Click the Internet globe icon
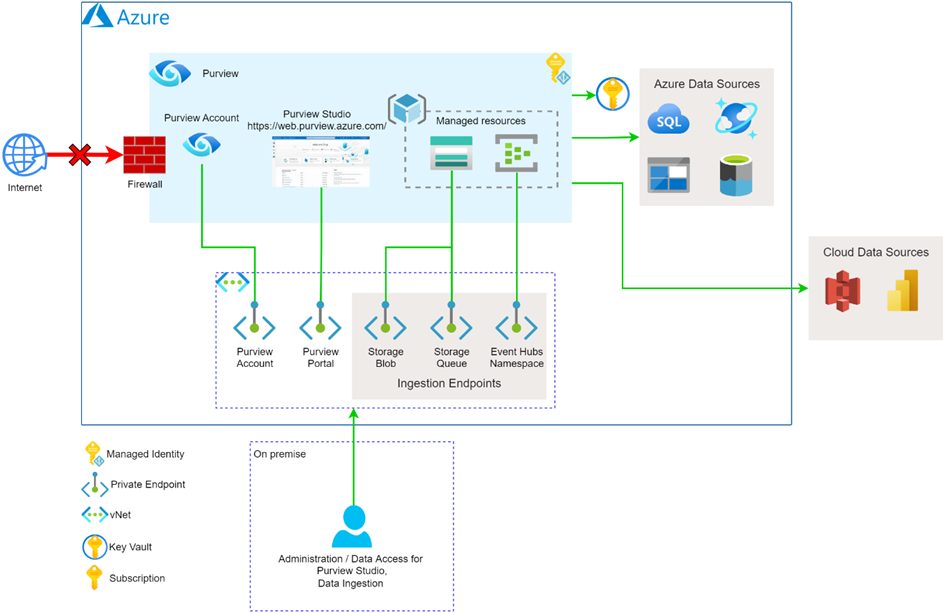 pos(25,155)
